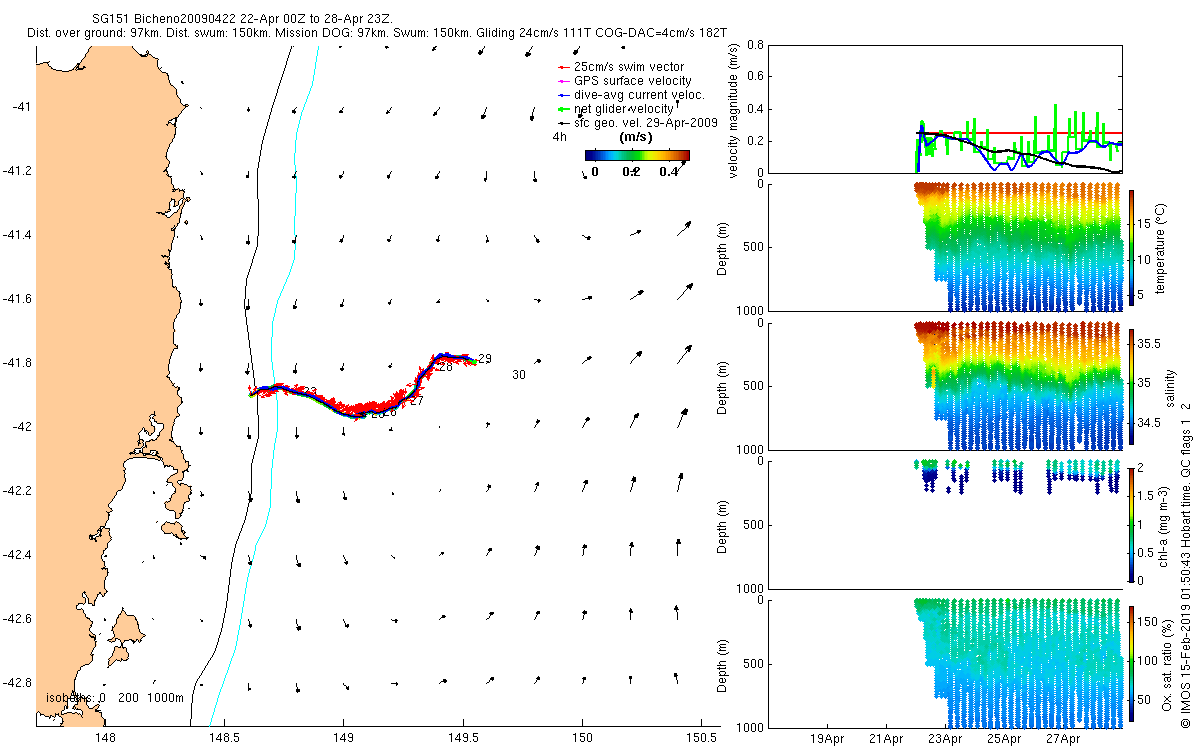Screen dimensions: 1200x750
Task: Click the 'sfc geo. vel. 29-Apr-2009' legend entry
Action: coord(638,121)
